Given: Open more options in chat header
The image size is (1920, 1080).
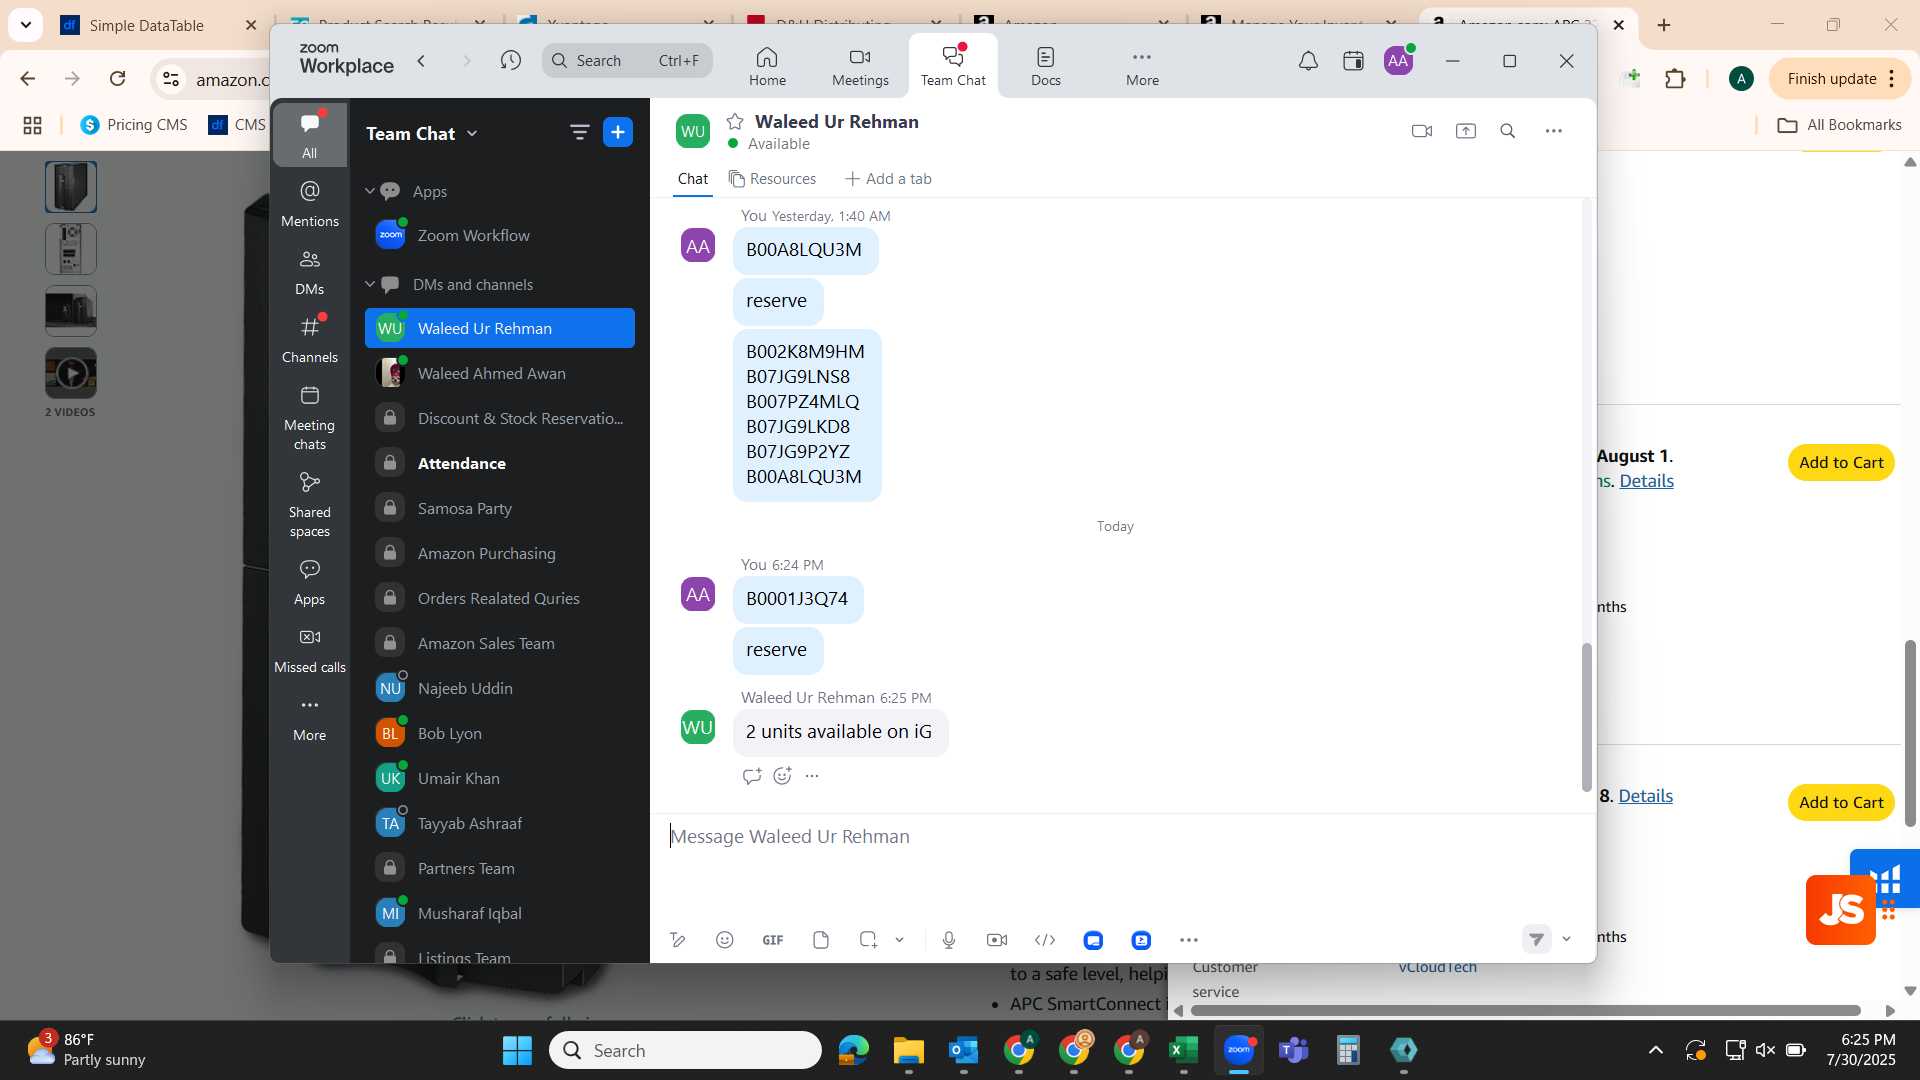Looking at the screenshot, I should point(1553,131).
